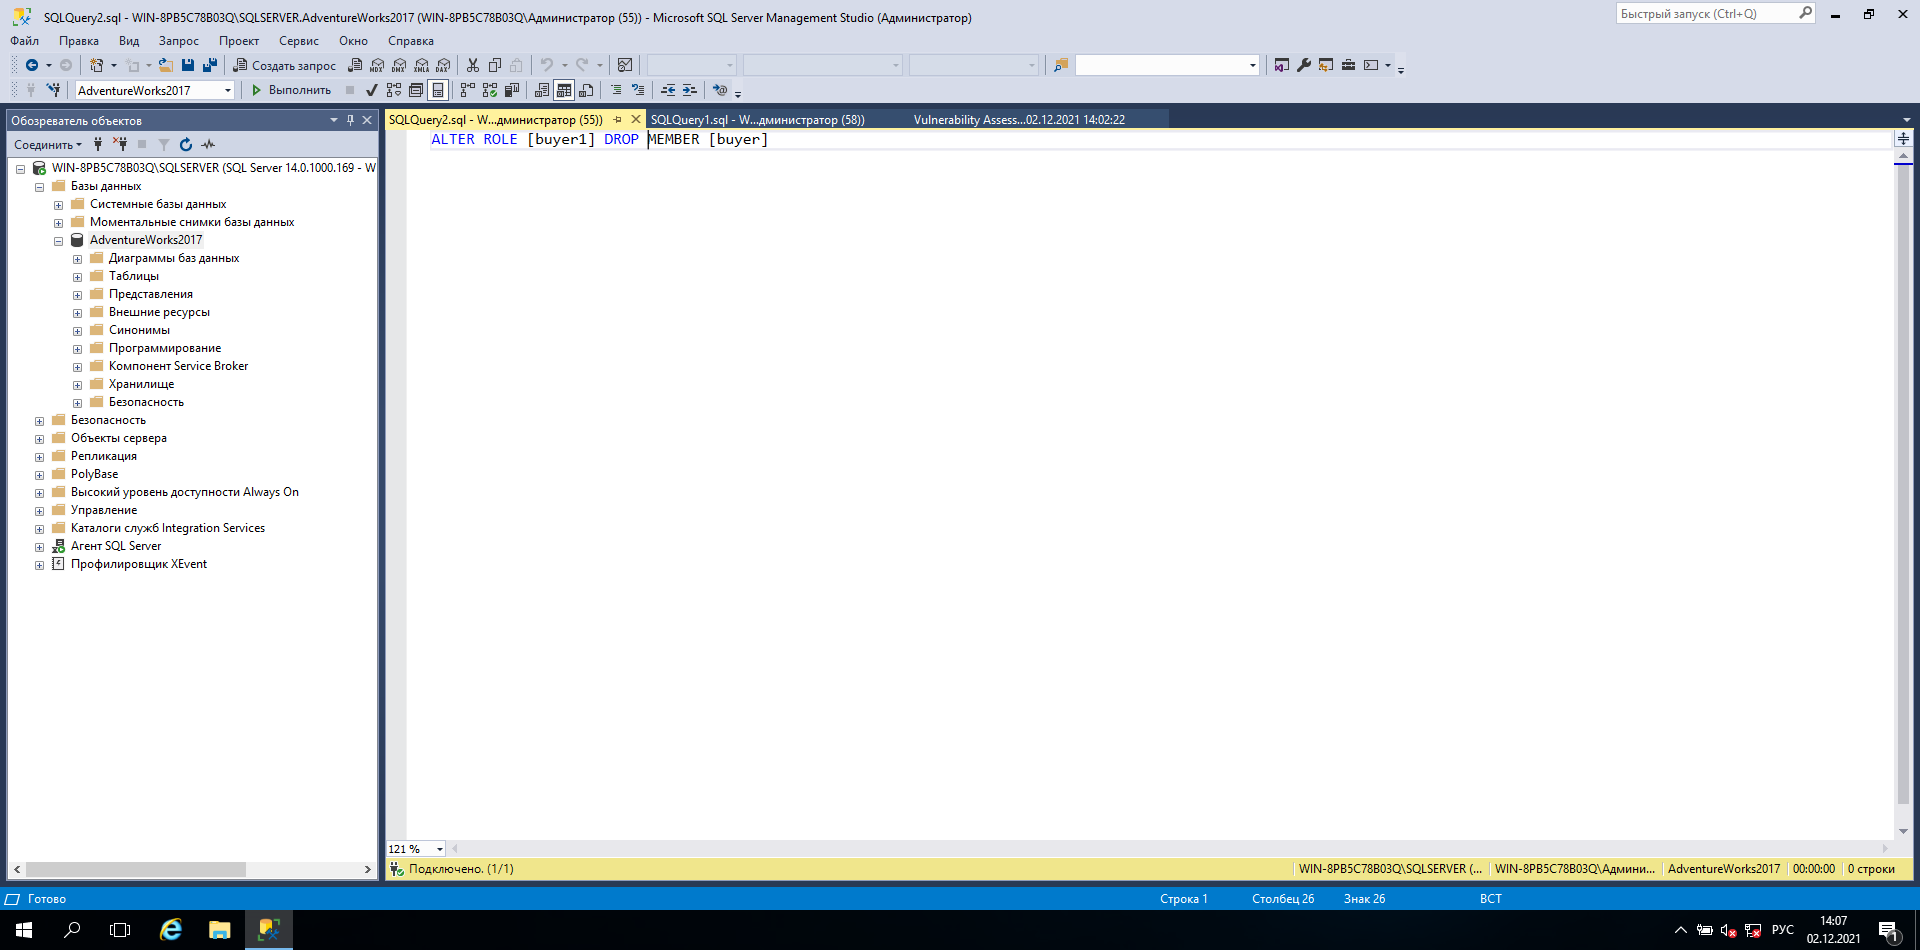Image resolution: width=1920 pixels, height=950 pixels.
Task: Click the Specify Template Parameters icon
Action: click(720, 90)
